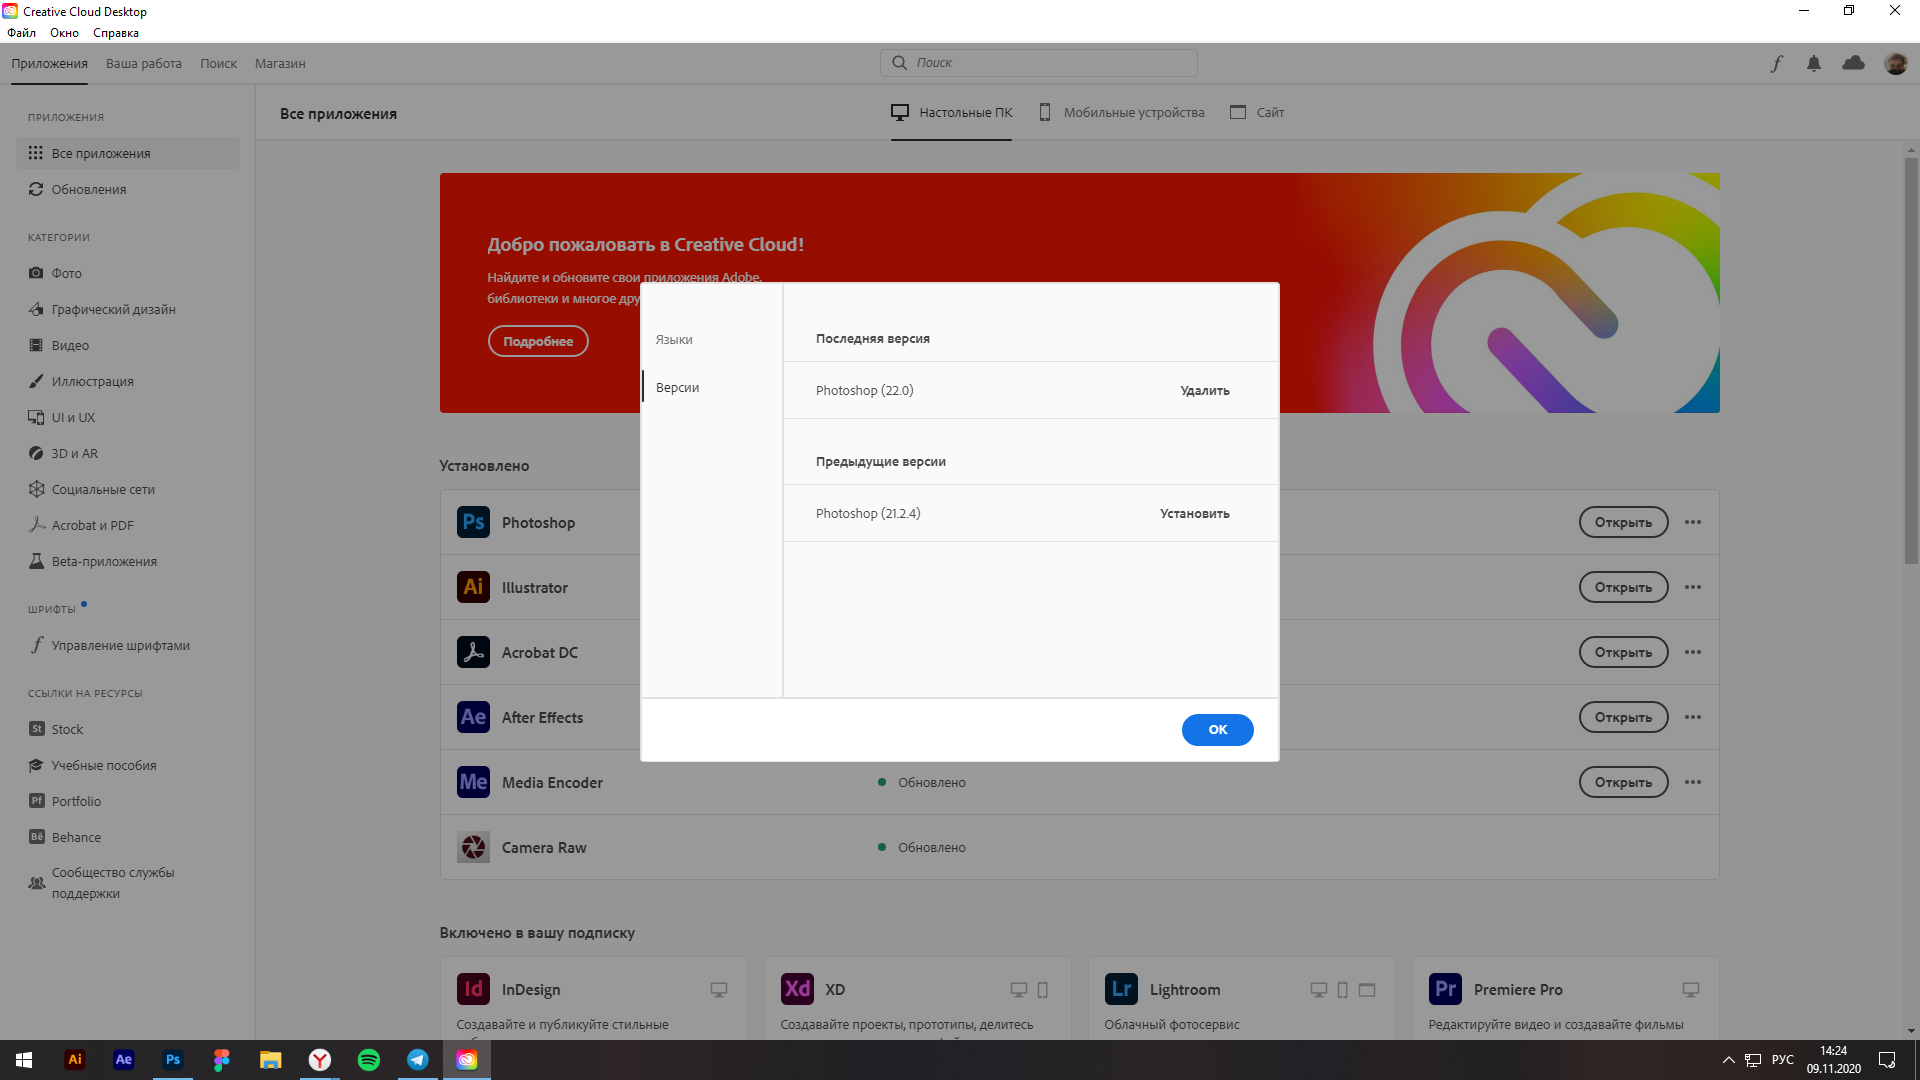Click Подробнее button on welcome banner
This screenshot has height=1080, width=1920.
point(538,341)
